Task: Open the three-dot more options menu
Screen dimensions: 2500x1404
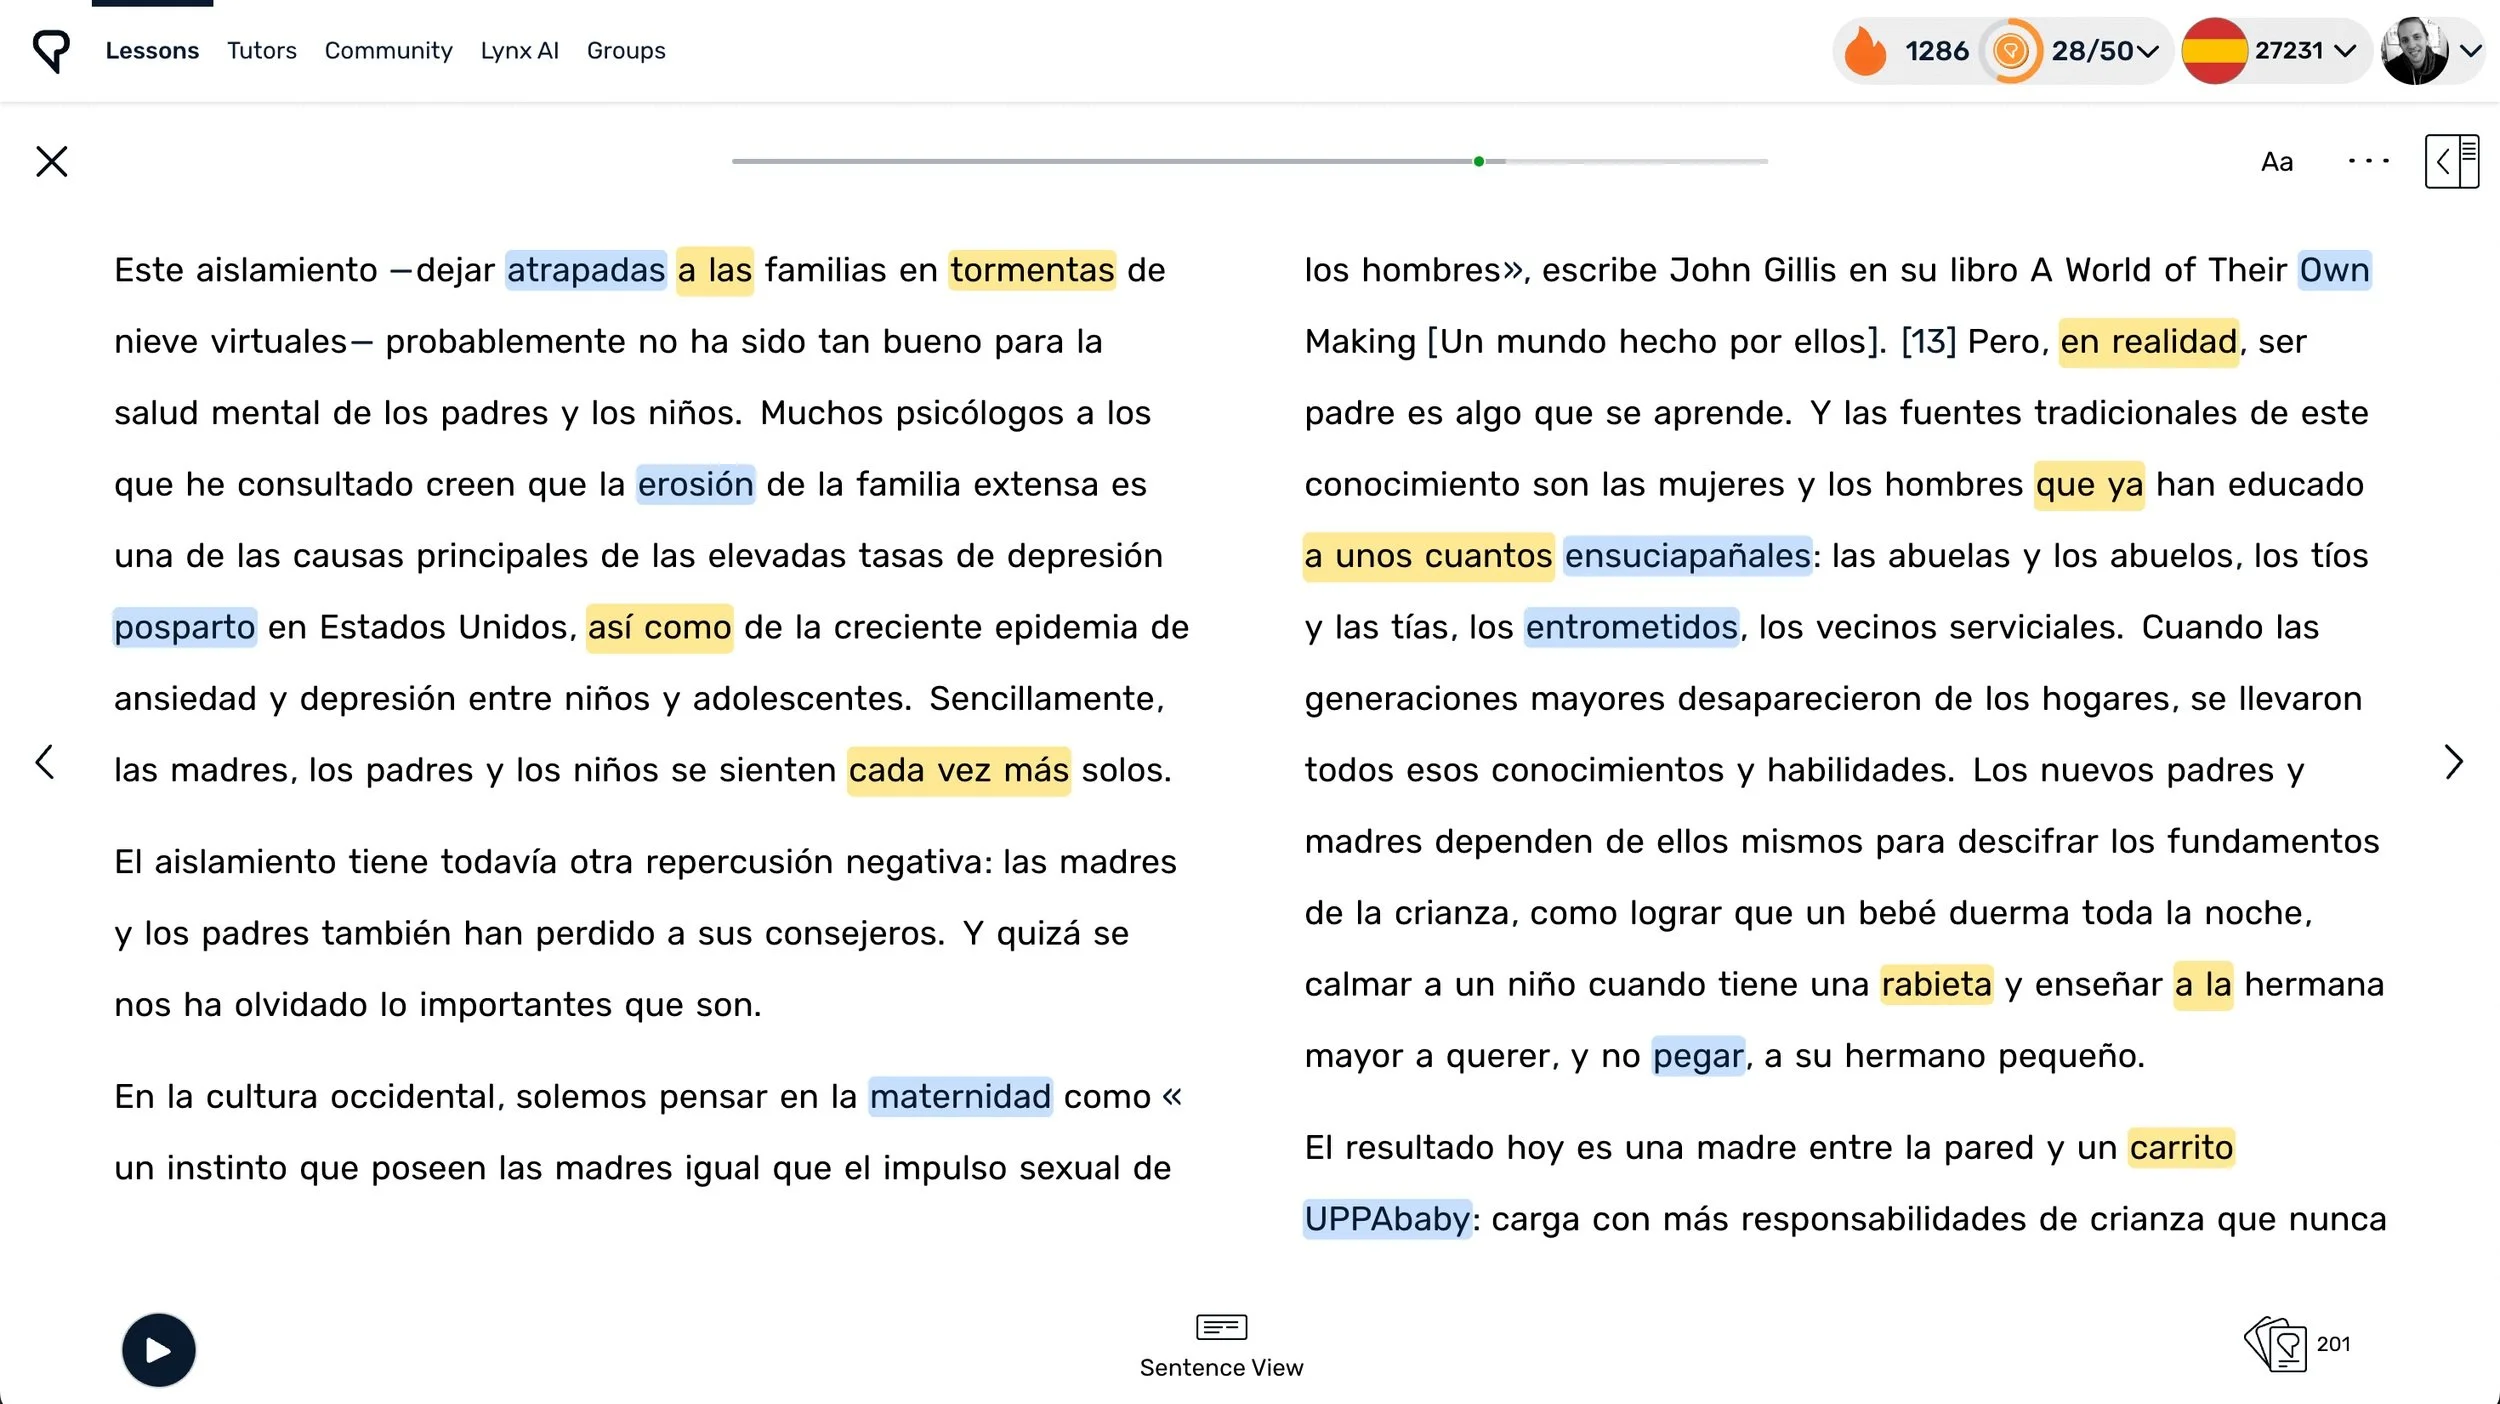Action: (2368, 161)
